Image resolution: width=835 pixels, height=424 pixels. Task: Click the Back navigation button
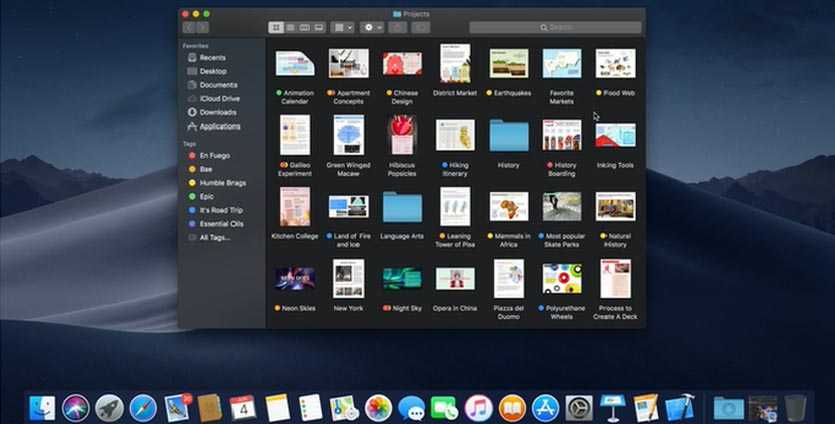click(x=189, y=28)
